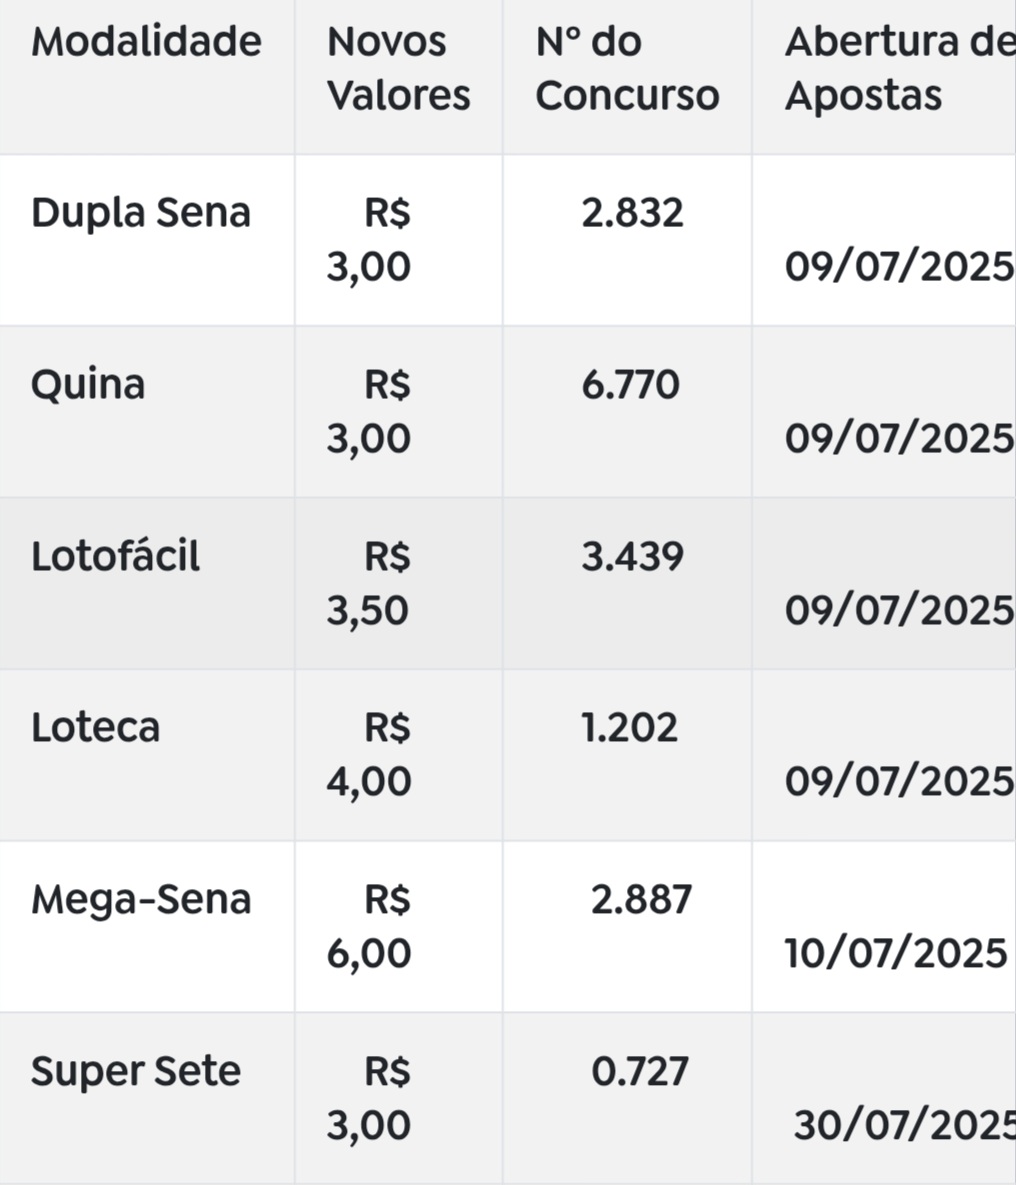
Task: Click concurso number 1.202
Action: (630, 728)
